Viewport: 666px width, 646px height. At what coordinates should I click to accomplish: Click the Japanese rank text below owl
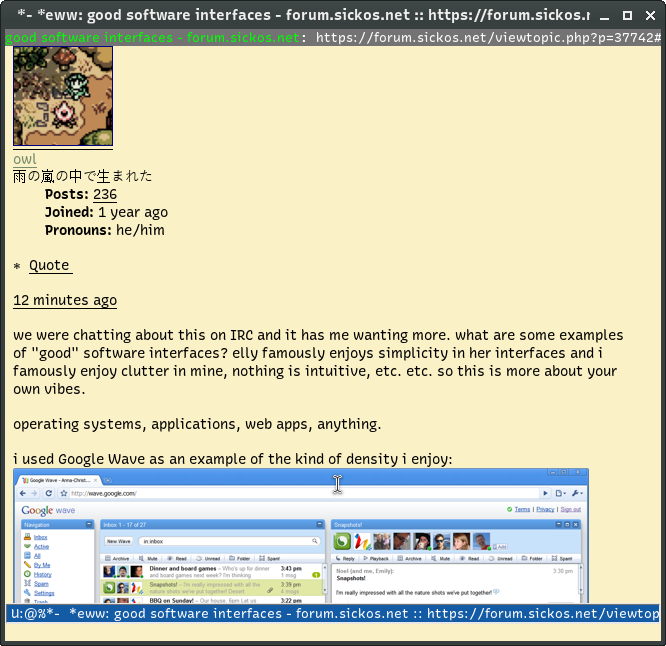click(x=82, y=176)
